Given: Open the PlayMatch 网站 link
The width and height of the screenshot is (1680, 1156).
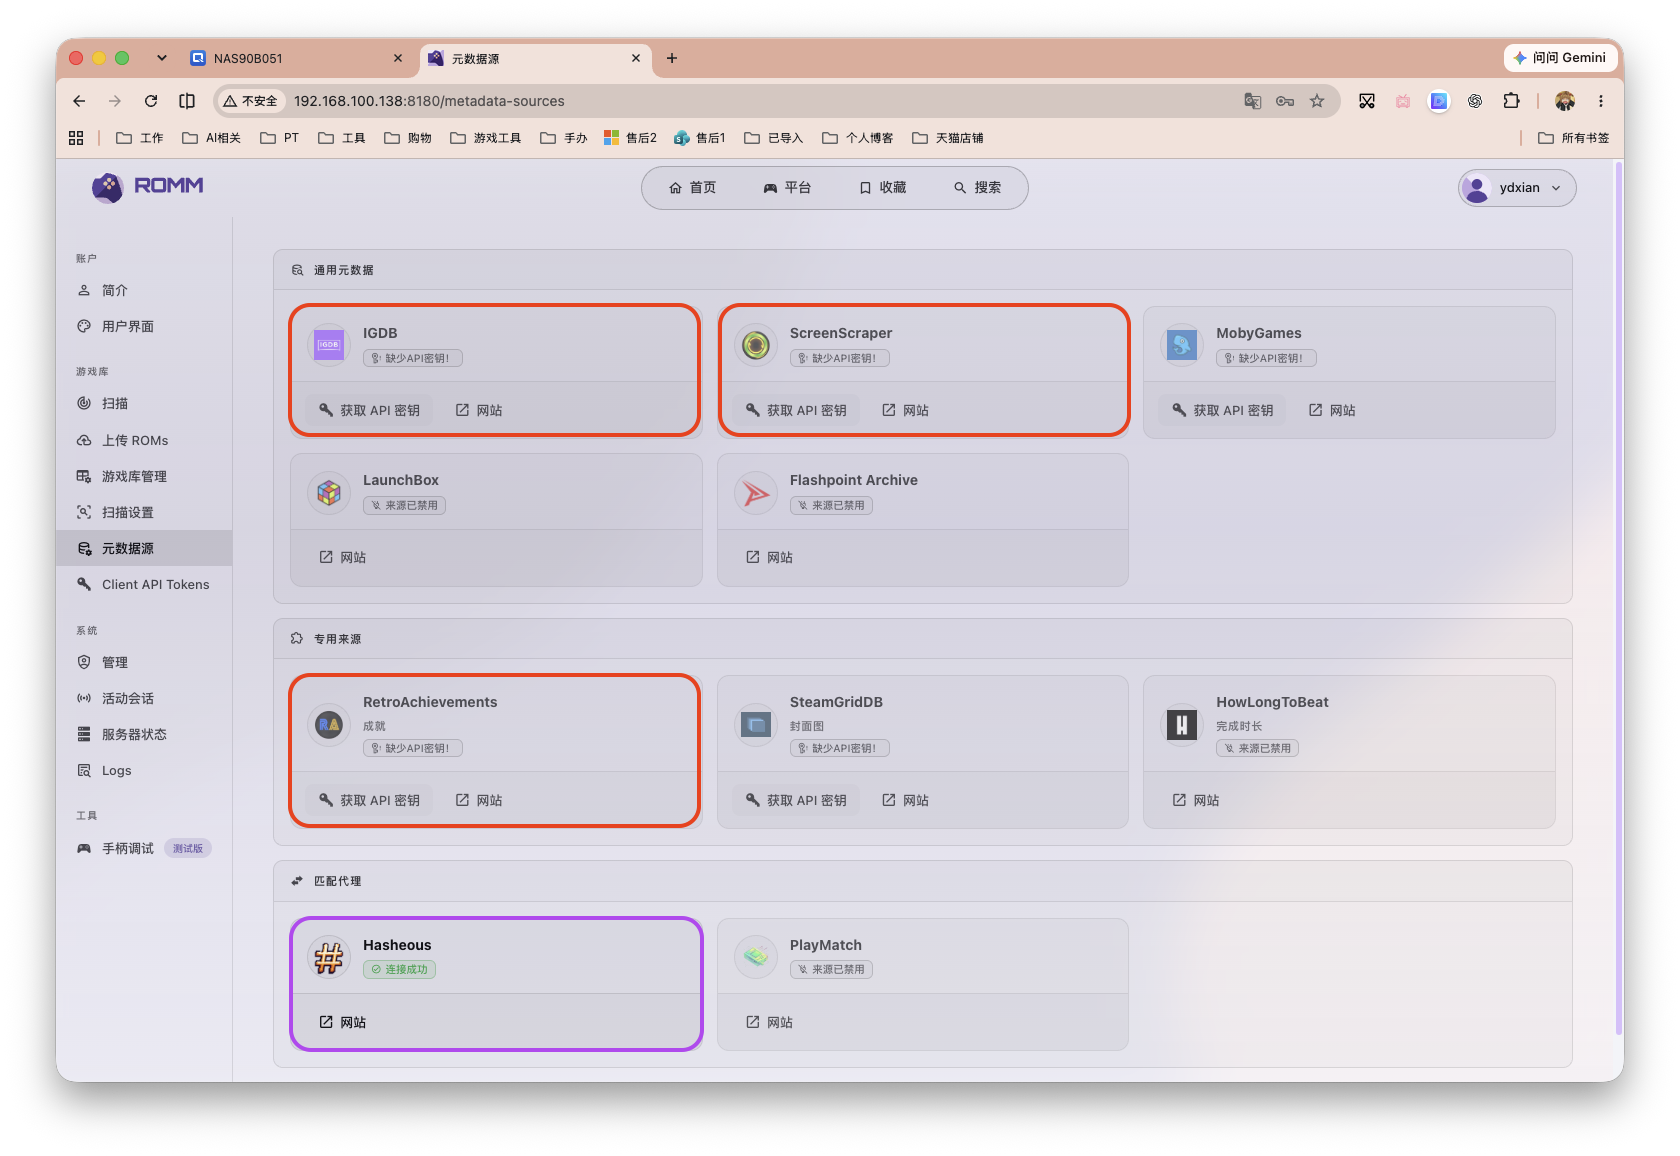Looking at the screenshot, I should (x=770, y=1022).
